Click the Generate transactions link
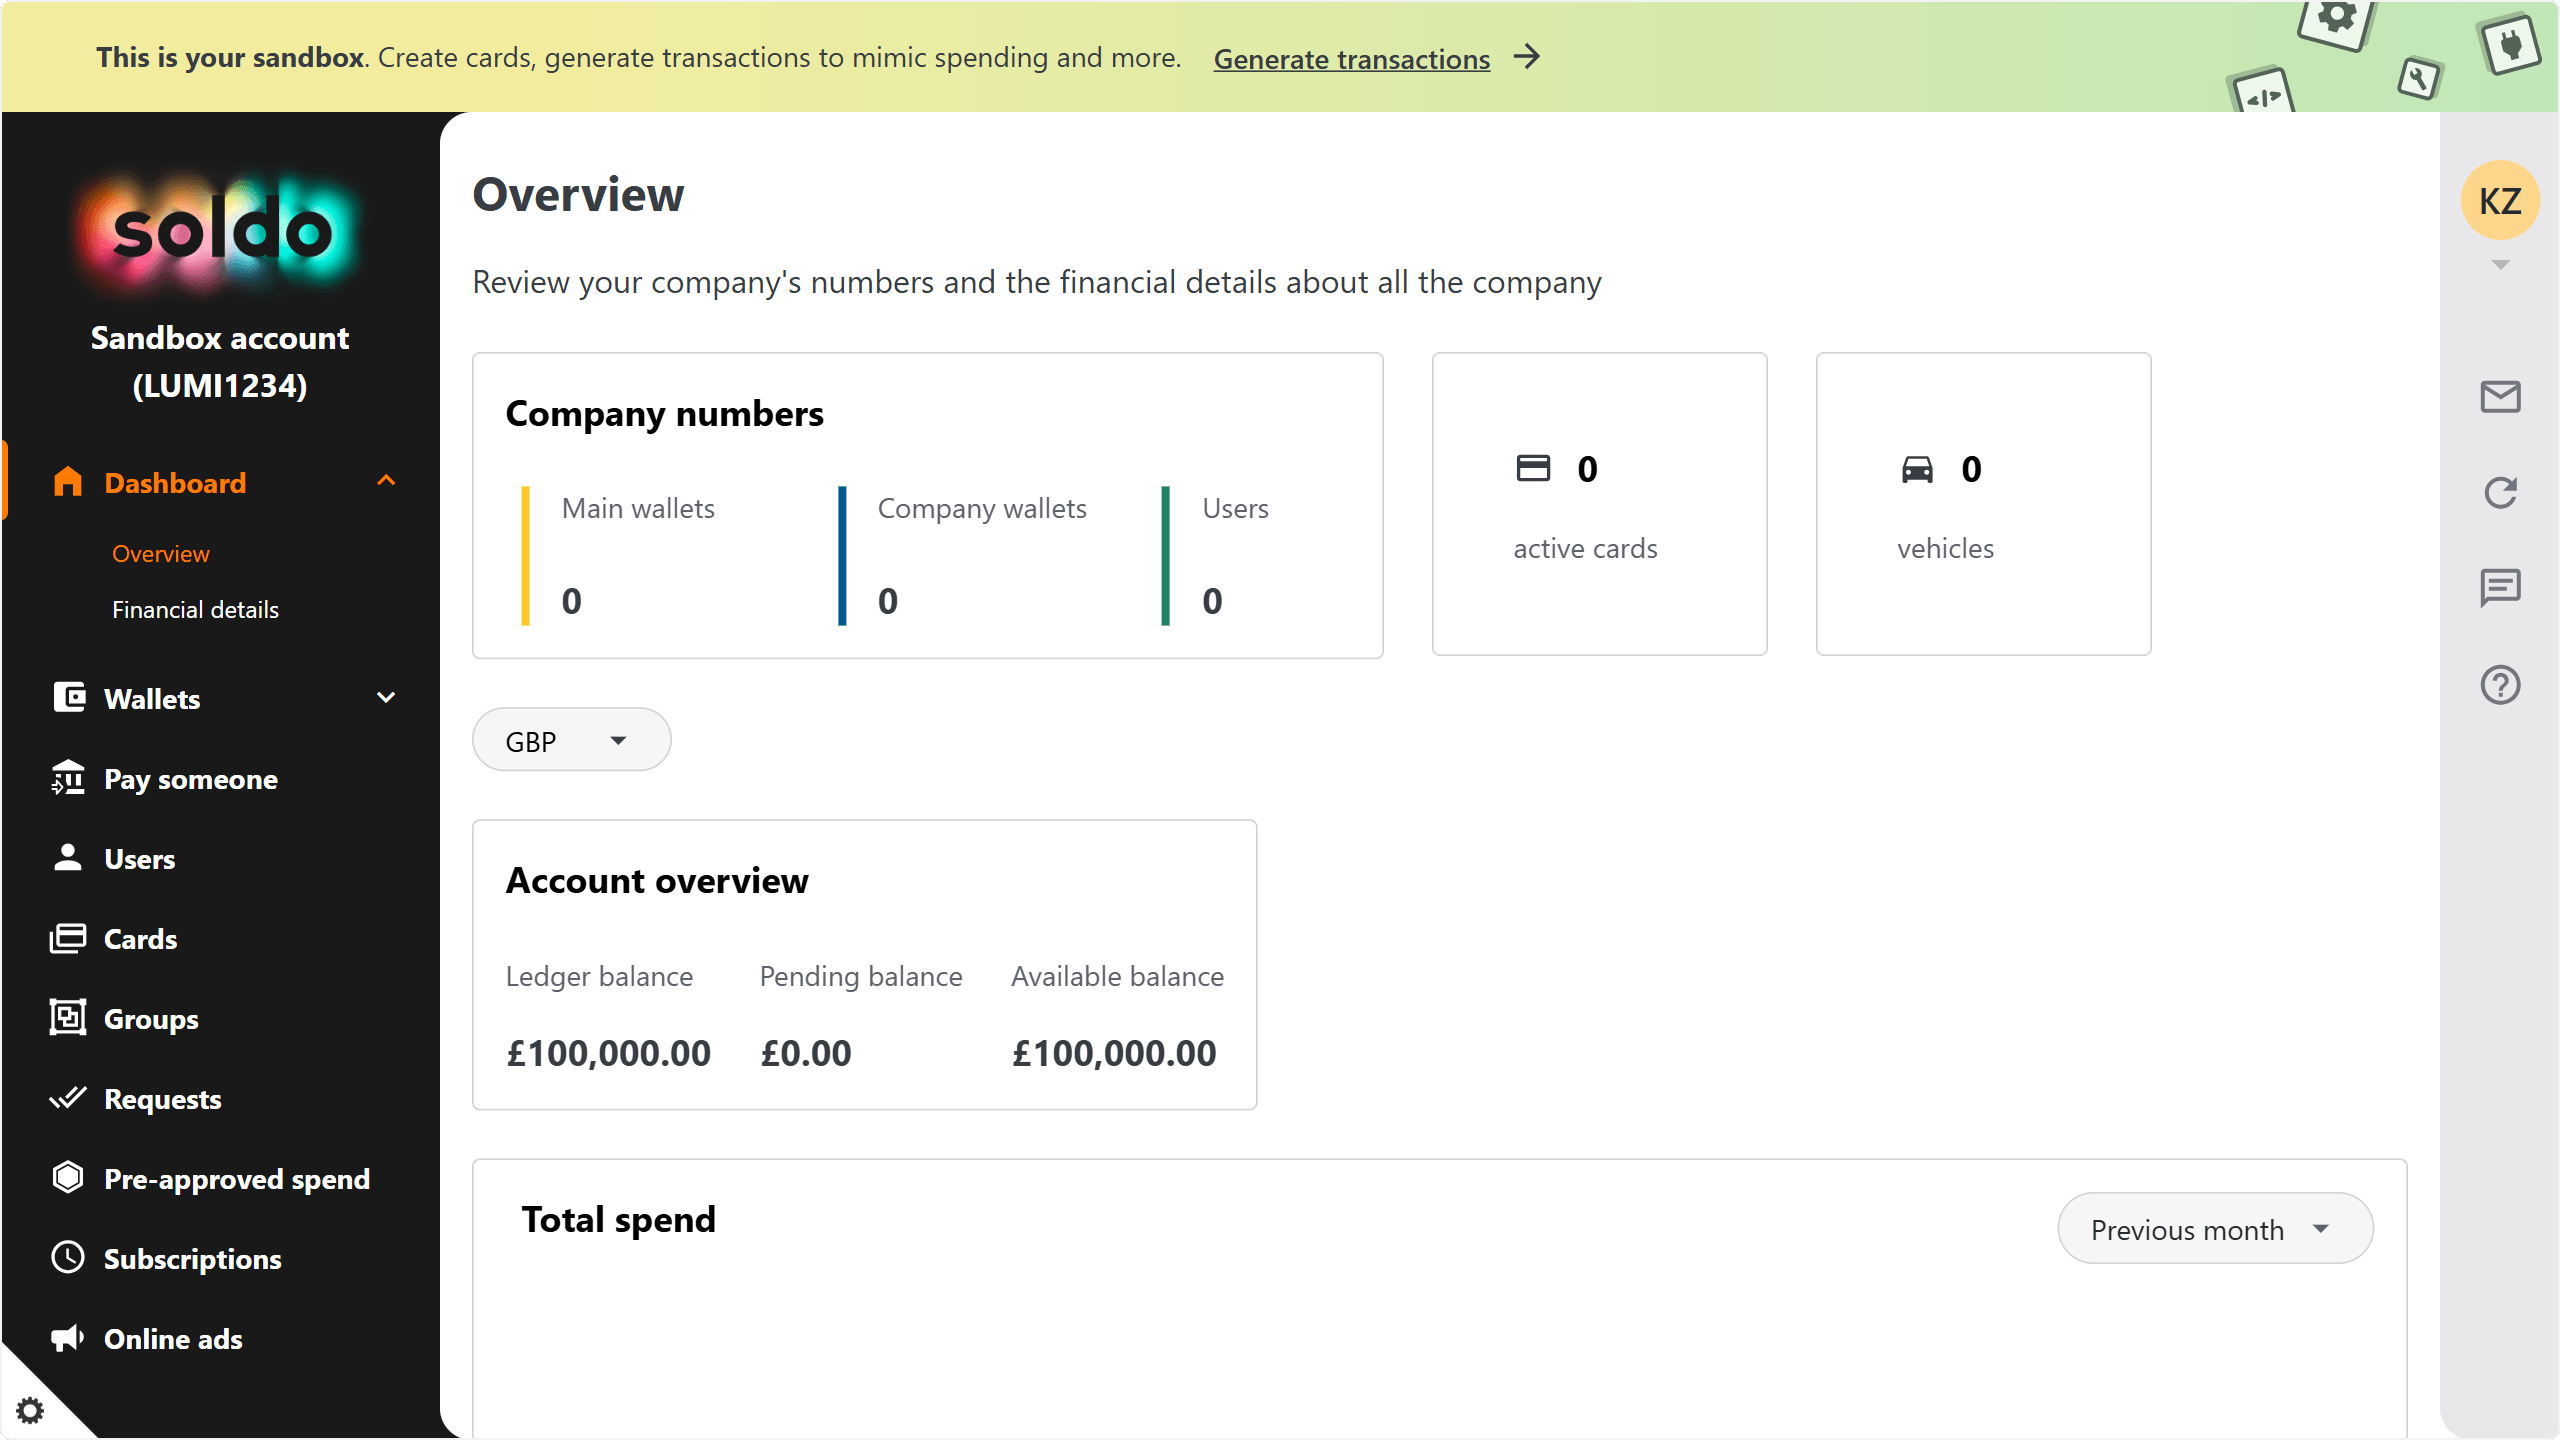The width and height of the screenshot is (2560, 1440). (1351, 59)
